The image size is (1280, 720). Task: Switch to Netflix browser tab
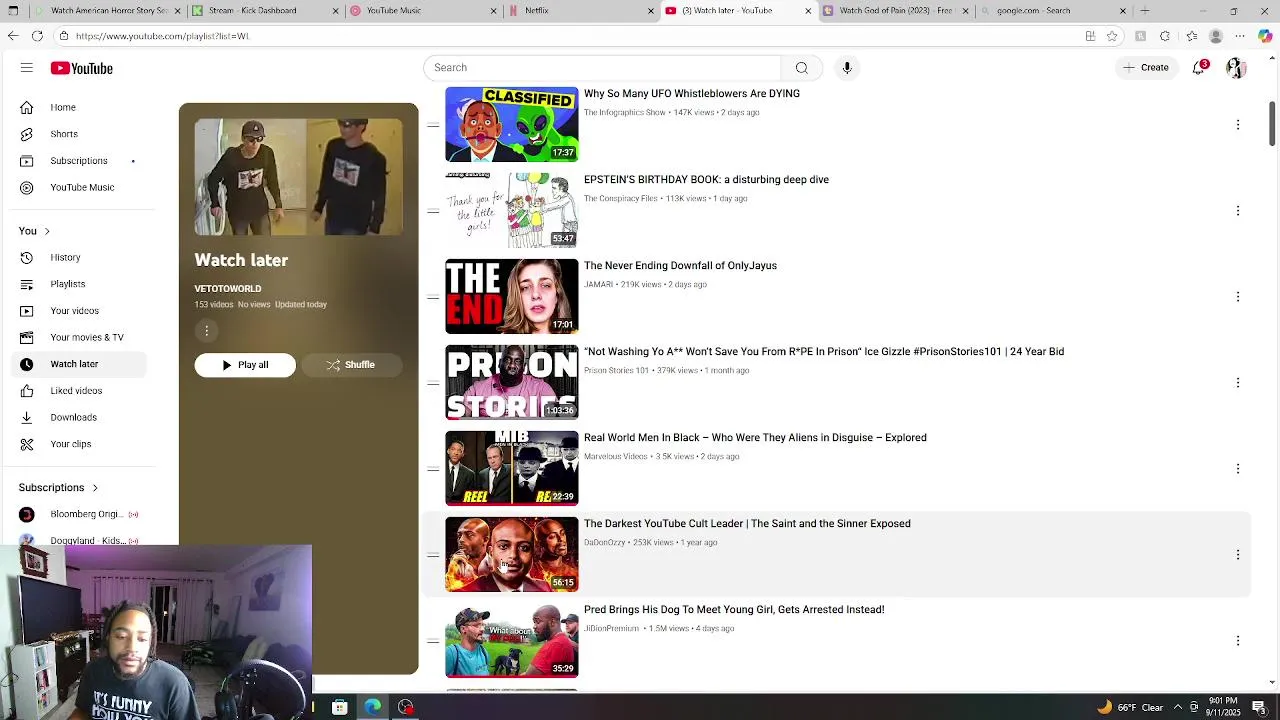click(x=580, y=11)
